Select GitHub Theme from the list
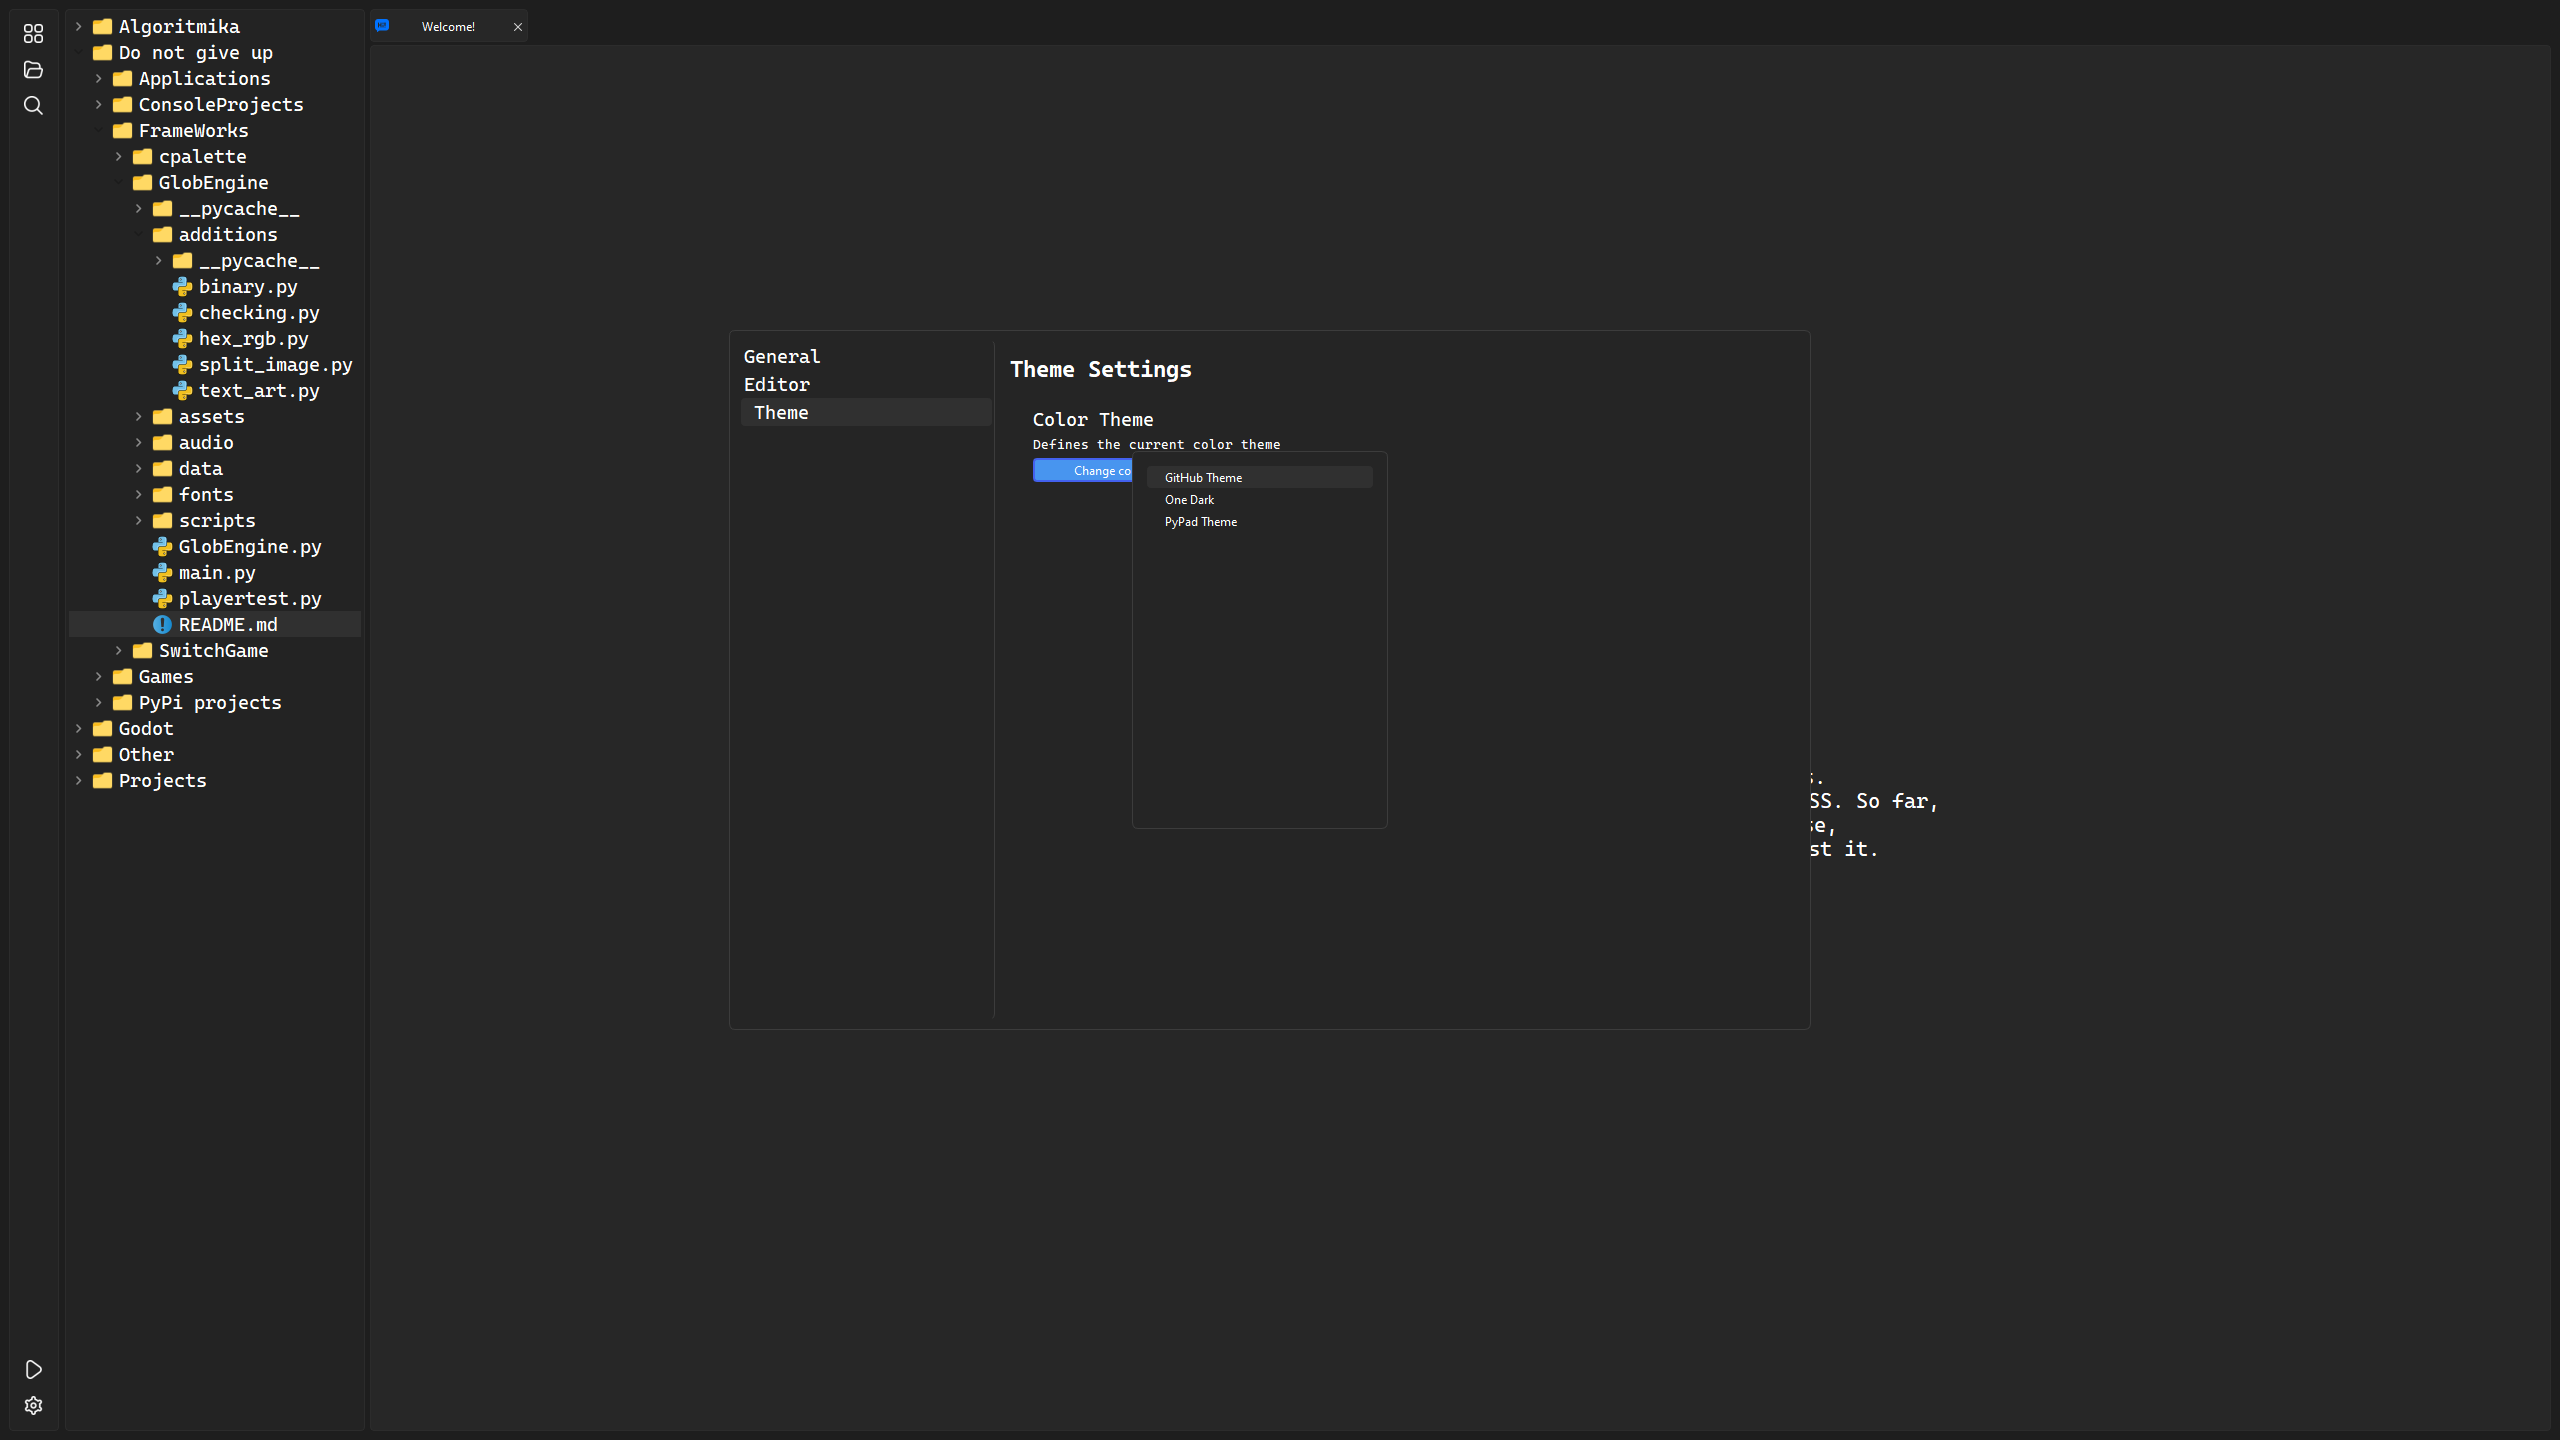 [x=1203, y=478]
